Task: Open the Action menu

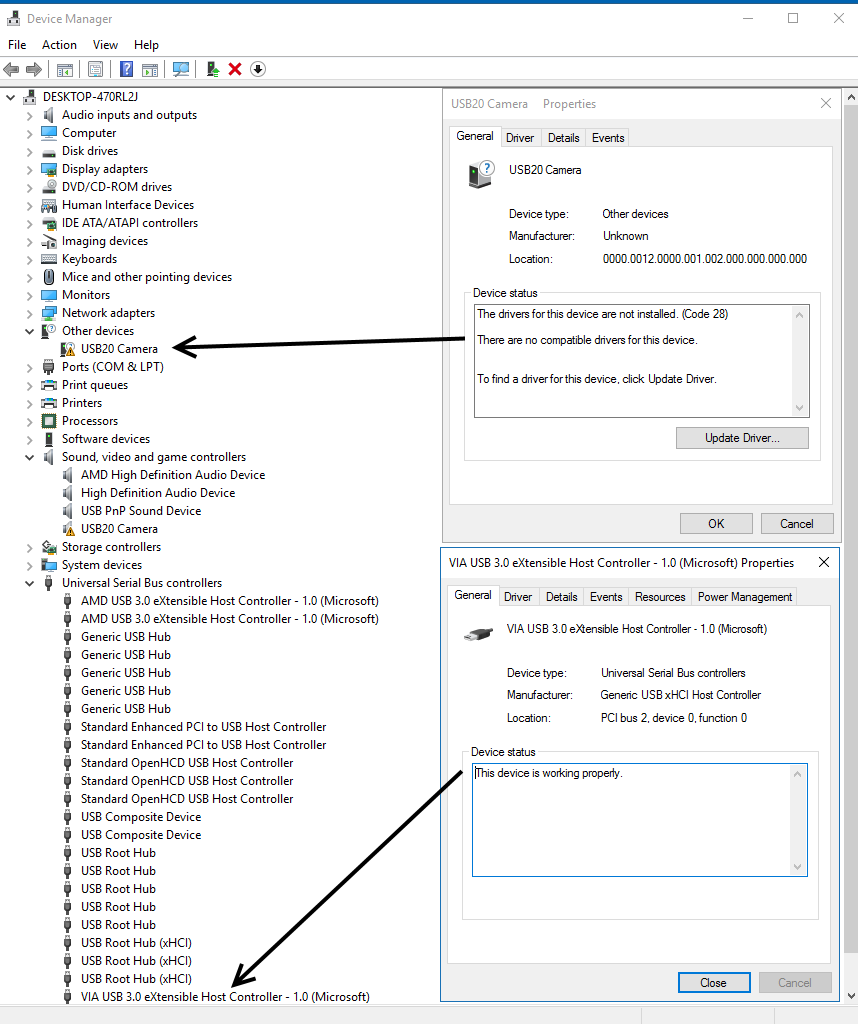Action: tap(59, 44)
